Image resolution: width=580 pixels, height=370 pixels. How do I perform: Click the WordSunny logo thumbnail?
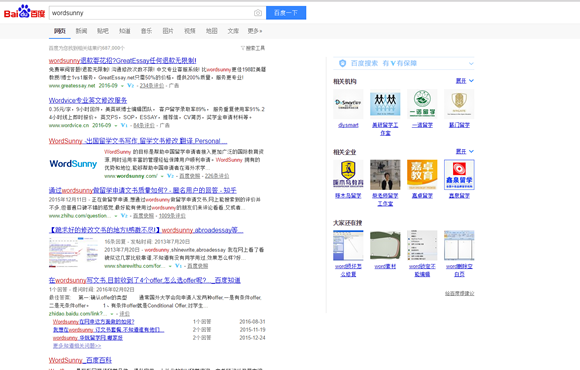(x=73, y=164)
